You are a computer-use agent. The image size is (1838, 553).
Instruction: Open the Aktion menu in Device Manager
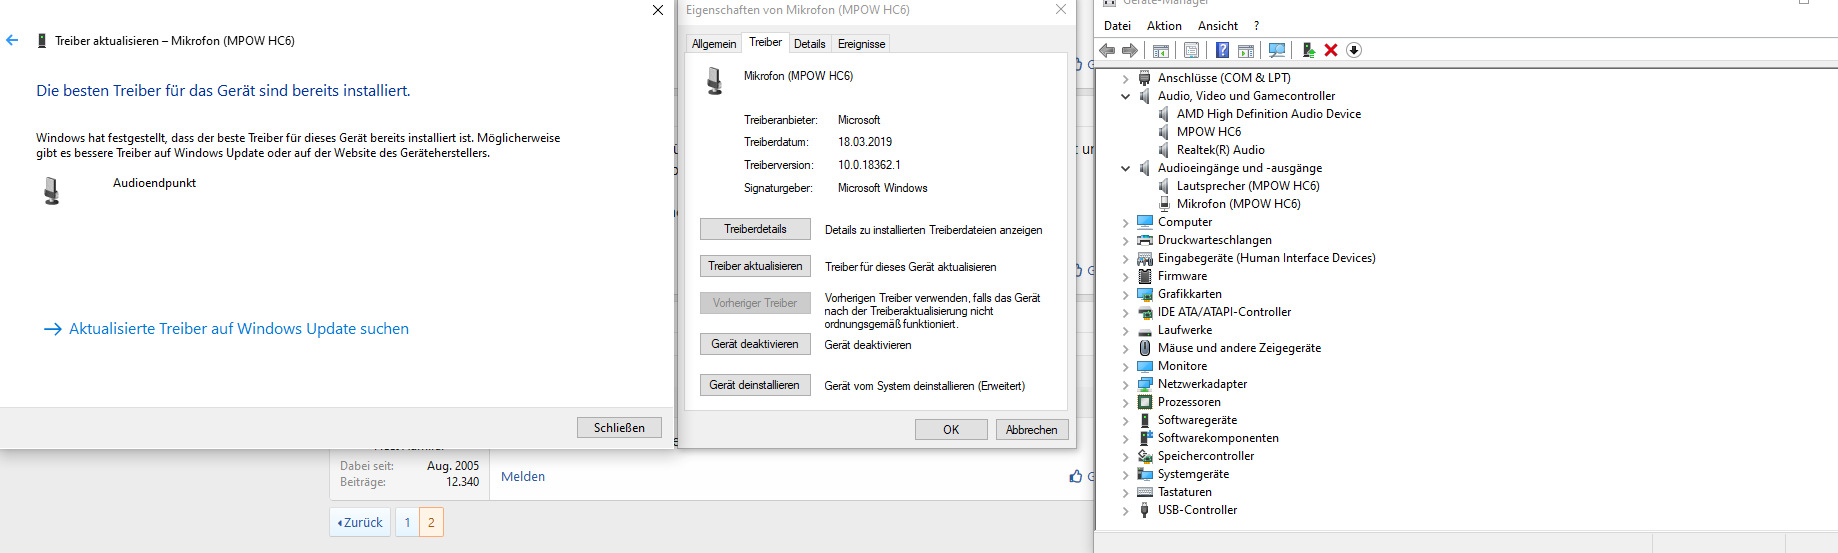[x=1164, y=26]
